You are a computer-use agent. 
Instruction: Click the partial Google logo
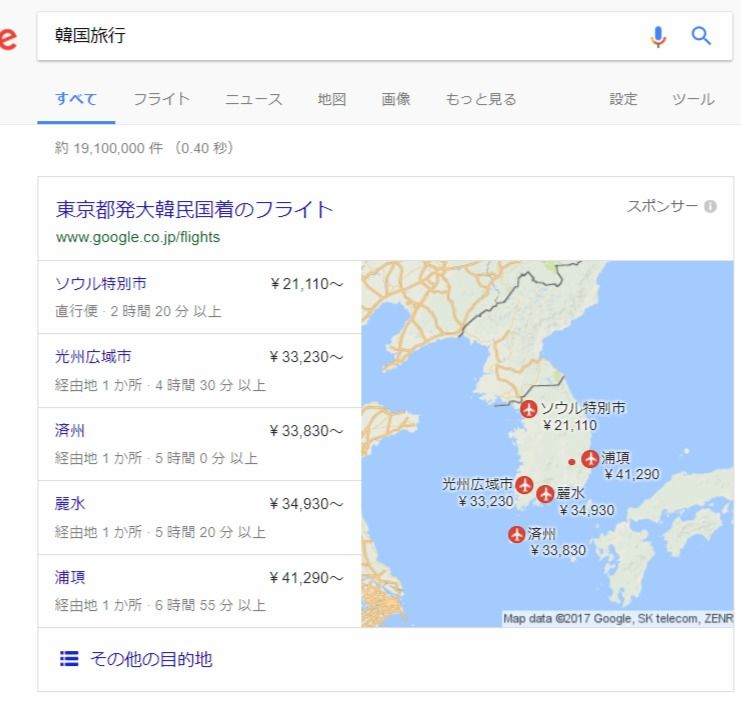pyautogui.click(x=8, y=38)
